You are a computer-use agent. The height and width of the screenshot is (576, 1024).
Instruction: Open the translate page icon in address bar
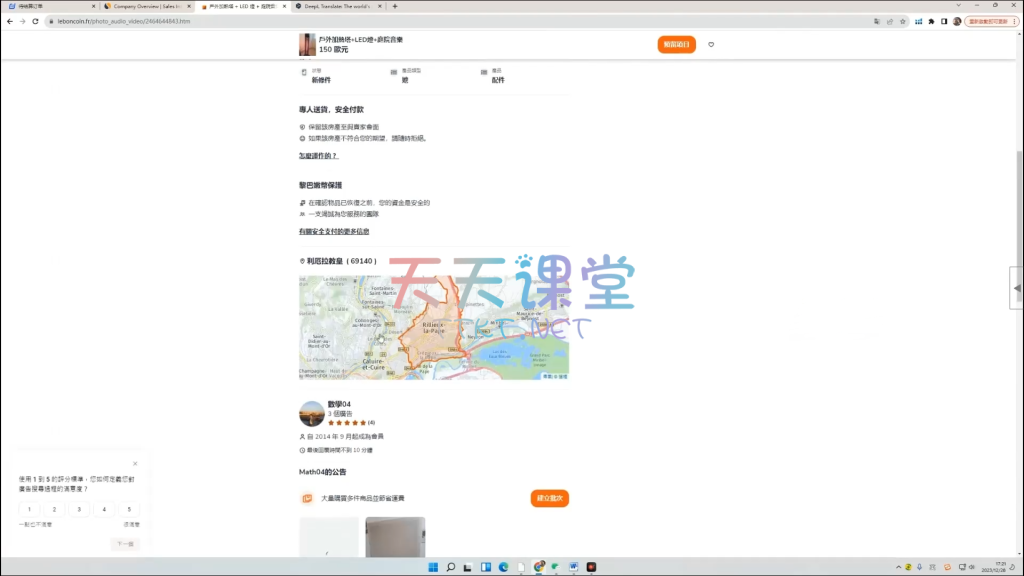[876, 20]
